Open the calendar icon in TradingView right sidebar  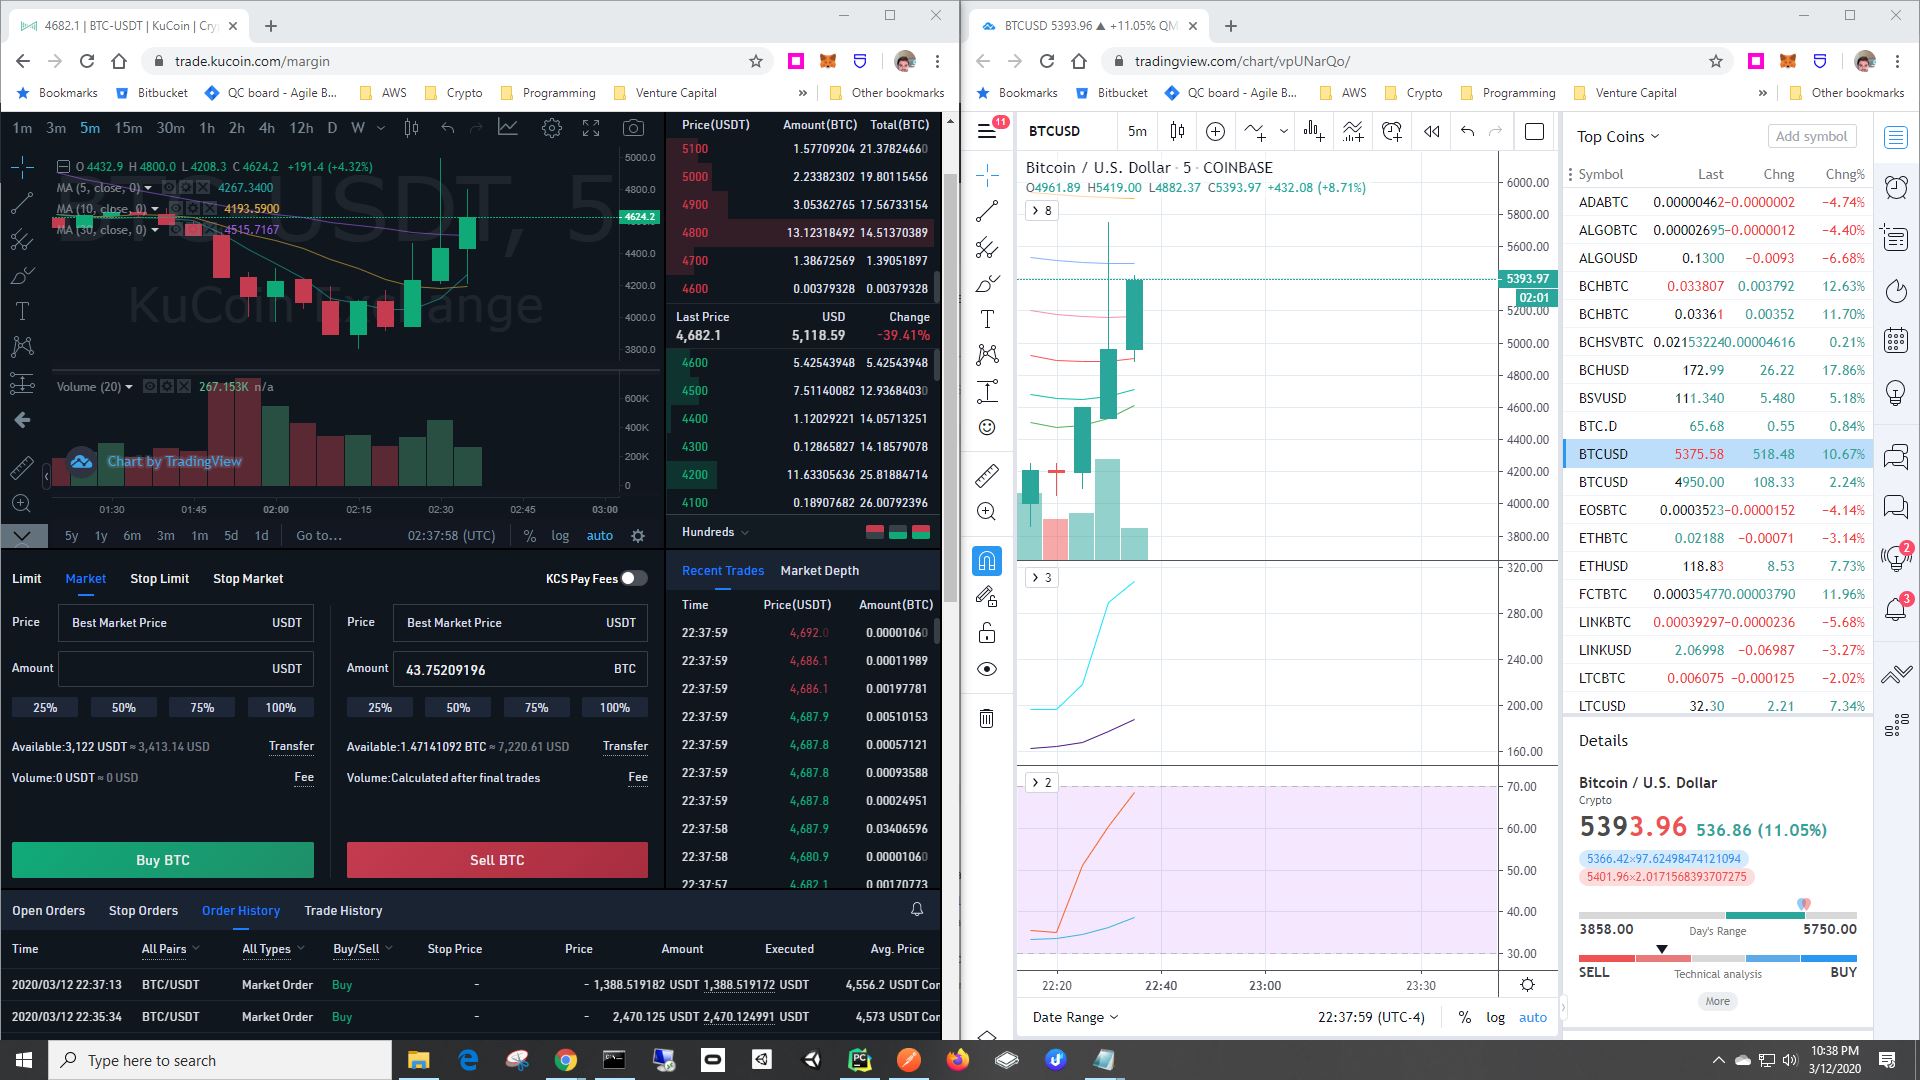[x=1896, y=341]
